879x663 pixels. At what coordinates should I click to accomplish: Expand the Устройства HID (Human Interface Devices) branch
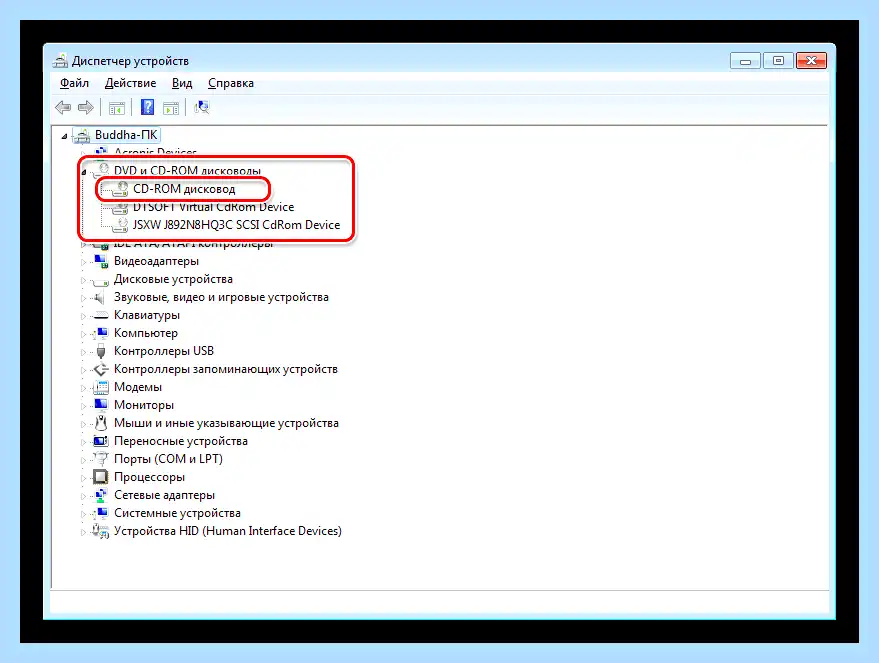coord(84,531)
